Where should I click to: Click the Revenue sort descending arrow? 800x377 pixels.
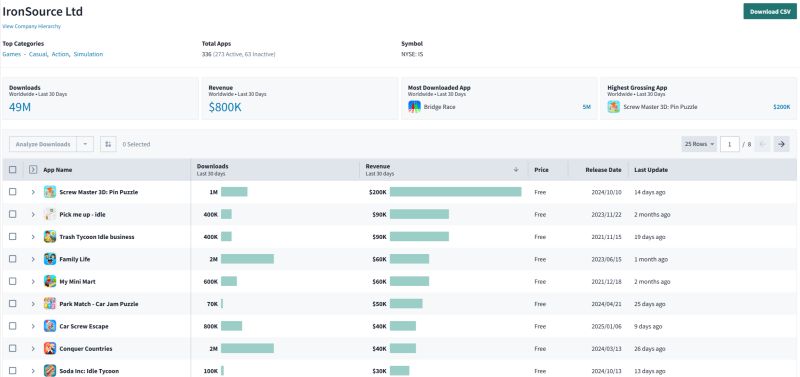pyautogui.click(x=516, y=169)
